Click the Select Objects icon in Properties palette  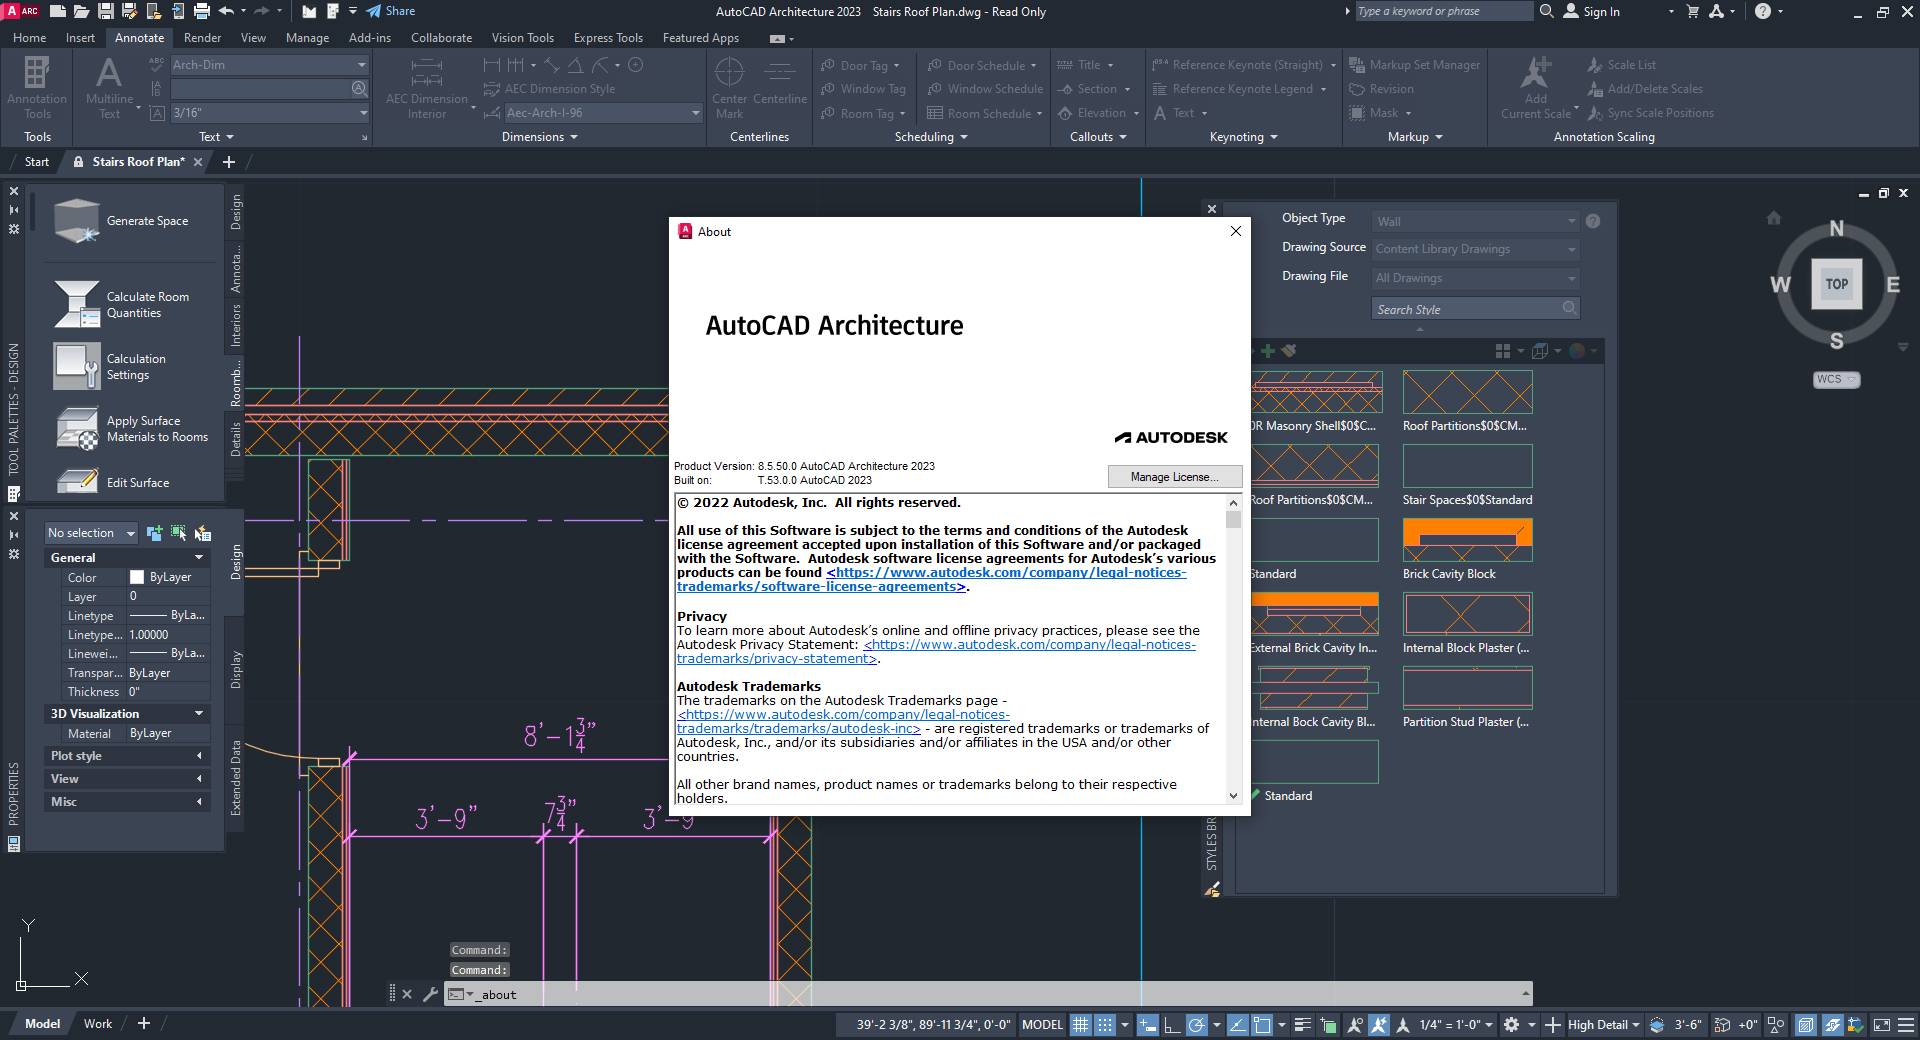click(x=178, y=533)
